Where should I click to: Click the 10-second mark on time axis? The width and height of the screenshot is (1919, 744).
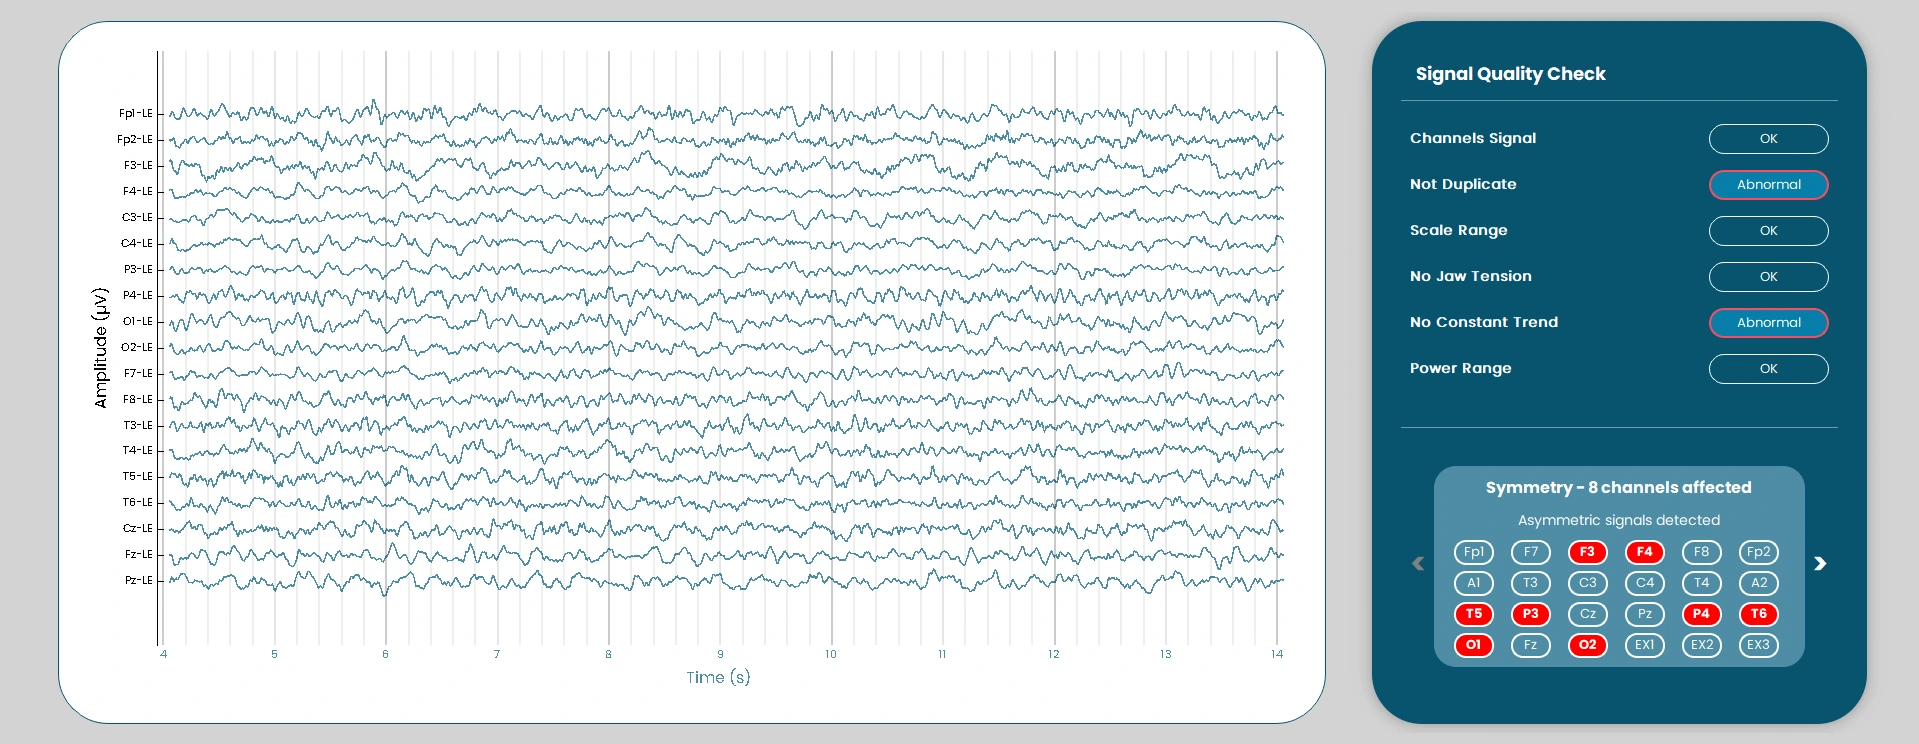pyautogui.click(x=830, y=654)
